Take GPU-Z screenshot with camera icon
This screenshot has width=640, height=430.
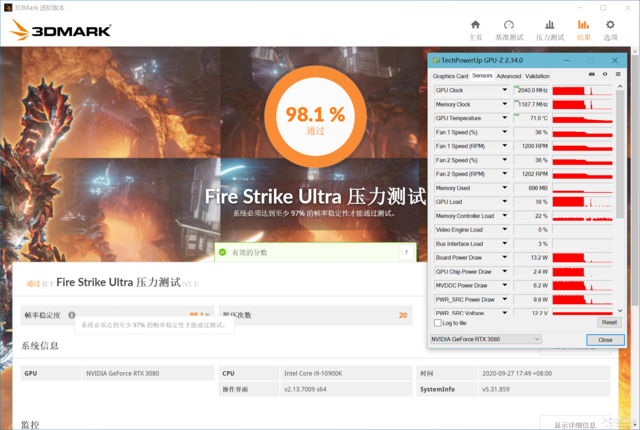click(x=592, y=74)
